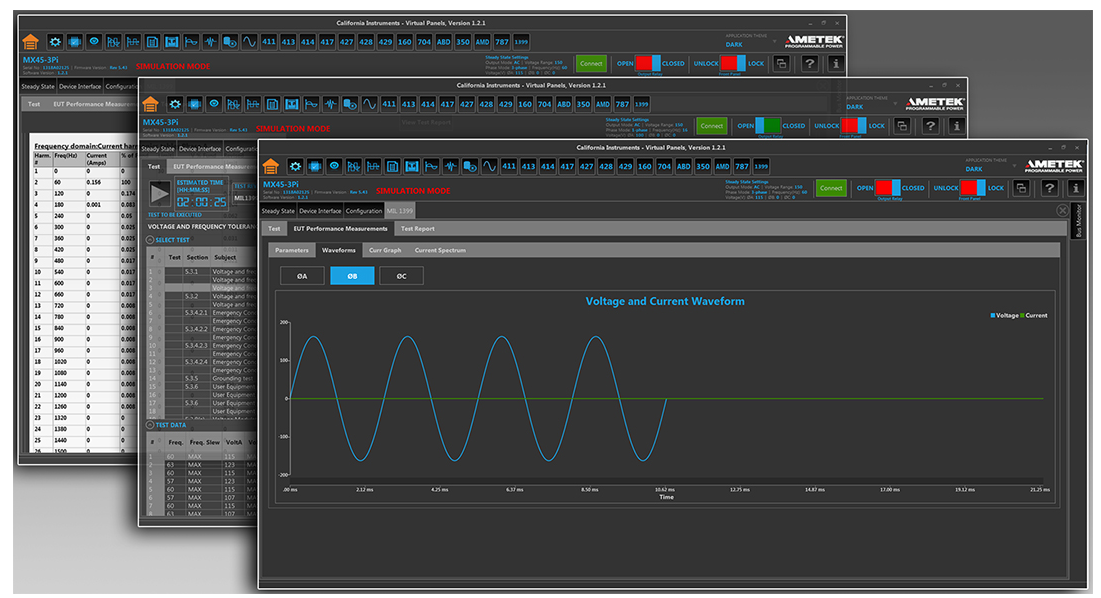
Task: Expand the Bus Monitor side panel
Action: tap(1079, 221)
